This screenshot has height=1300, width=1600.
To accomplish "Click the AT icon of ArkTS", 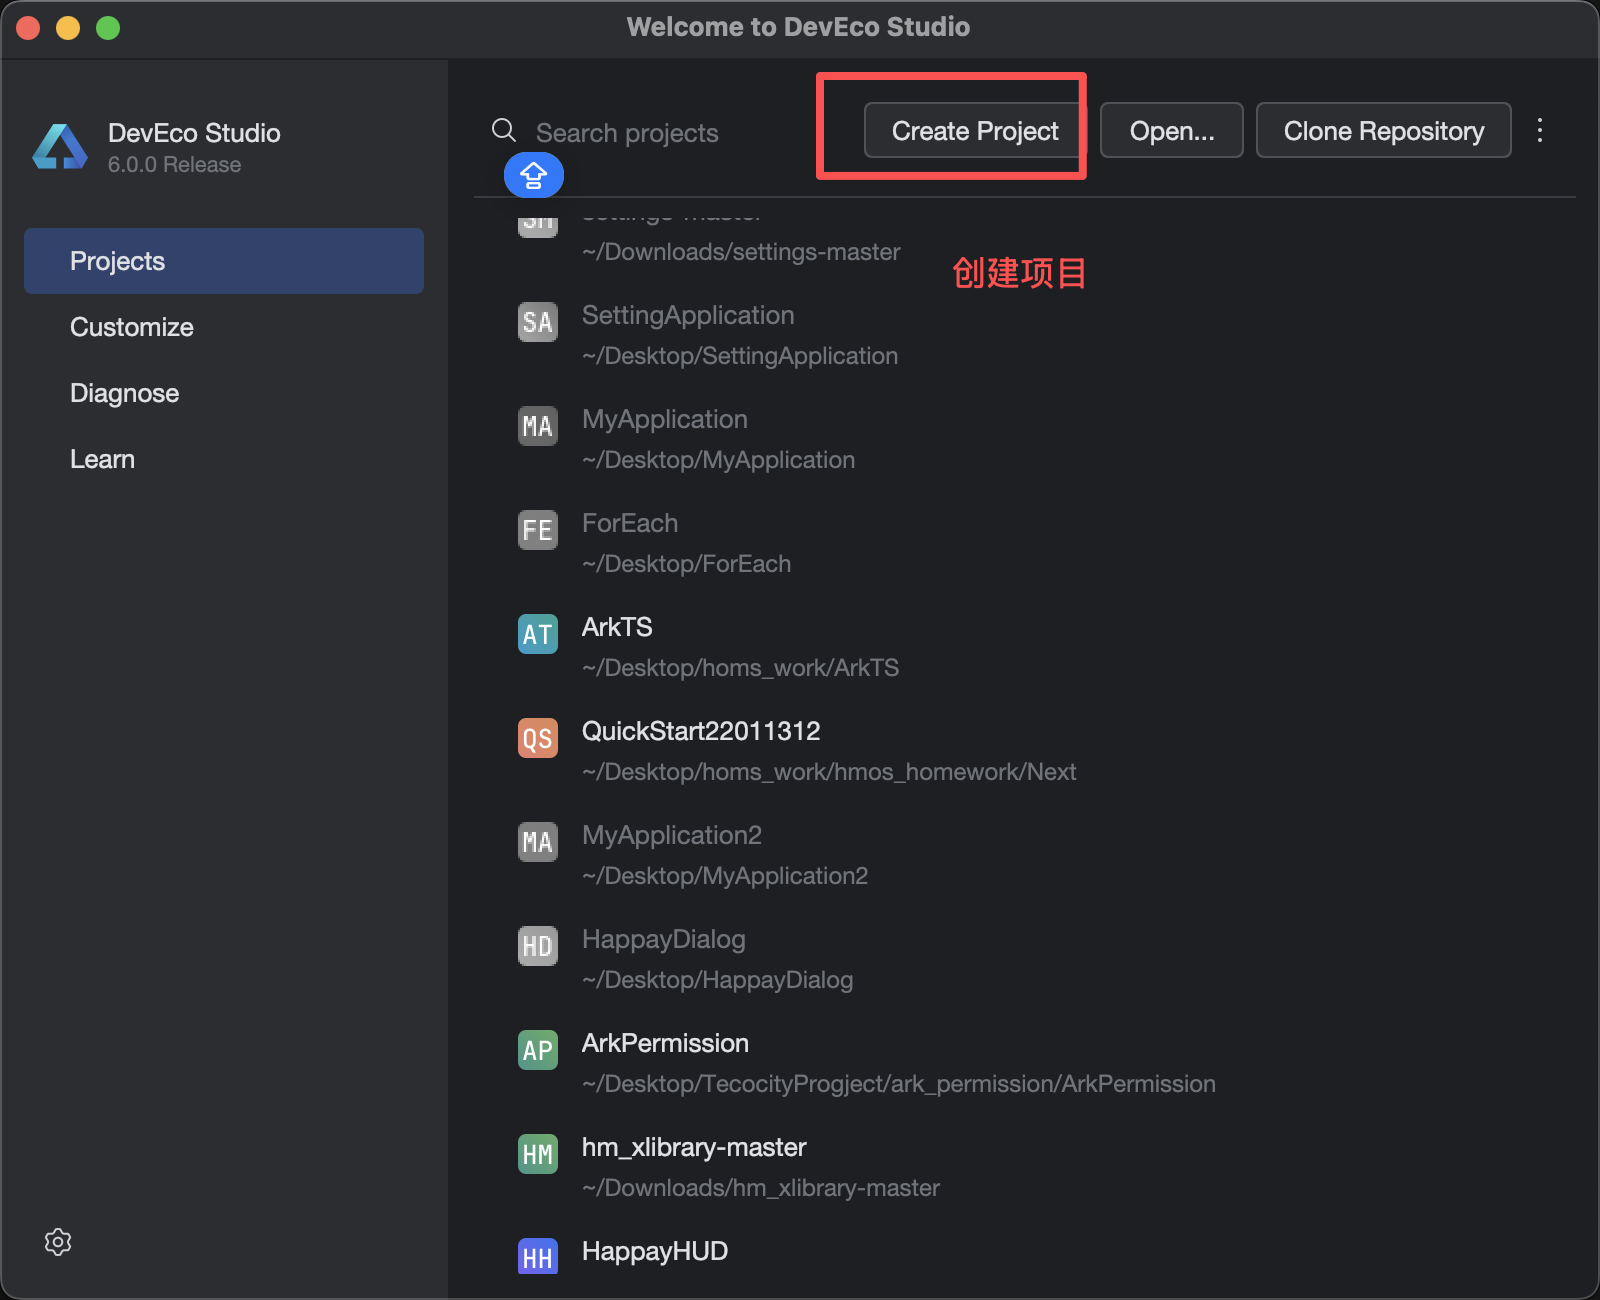I will tap(538, 634).
